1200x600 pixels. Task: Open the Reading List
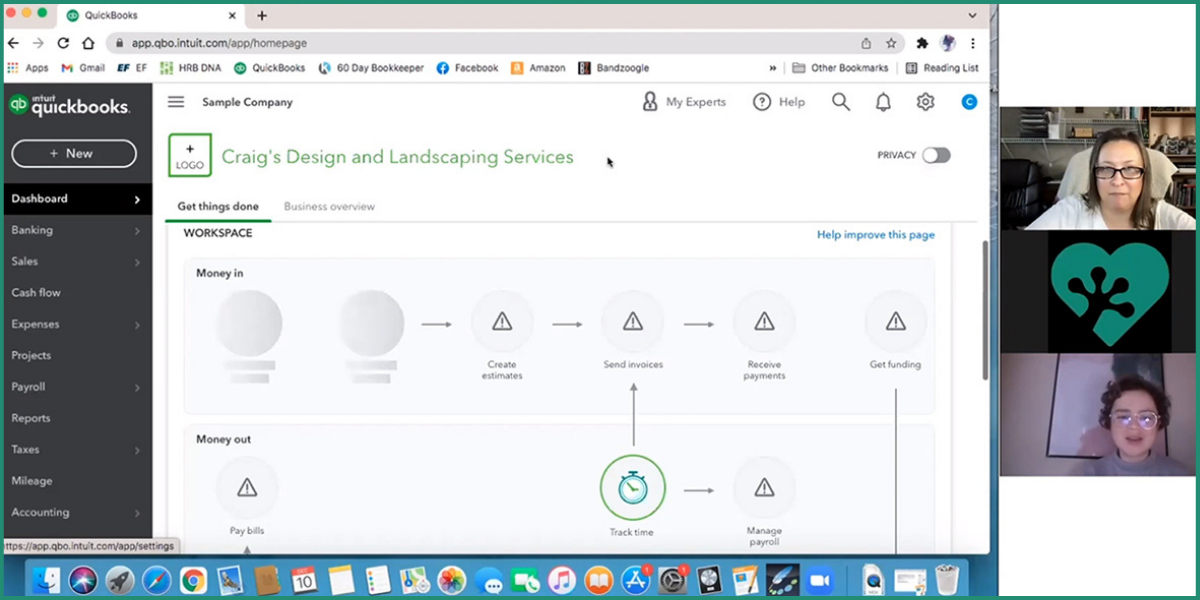tap(942, 68)
